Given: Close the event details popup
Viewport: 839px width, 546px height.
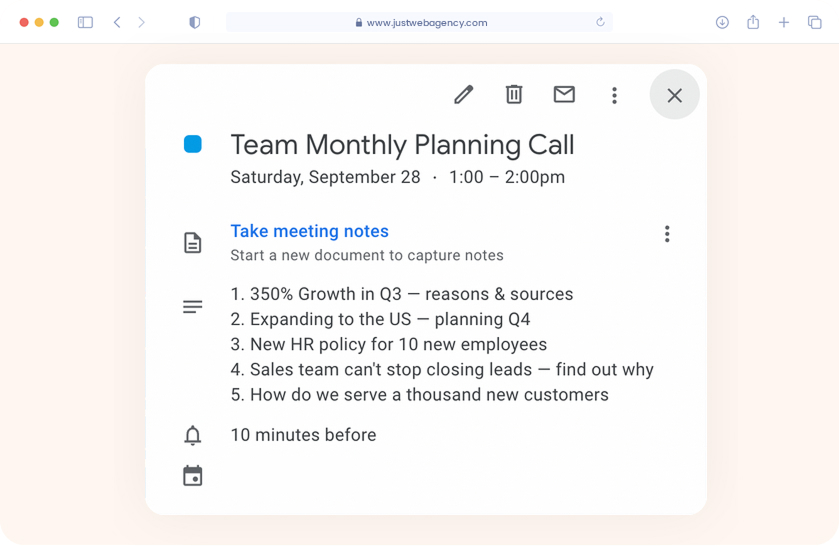Looking at the screenshot, I should click(x=674, y=95).
